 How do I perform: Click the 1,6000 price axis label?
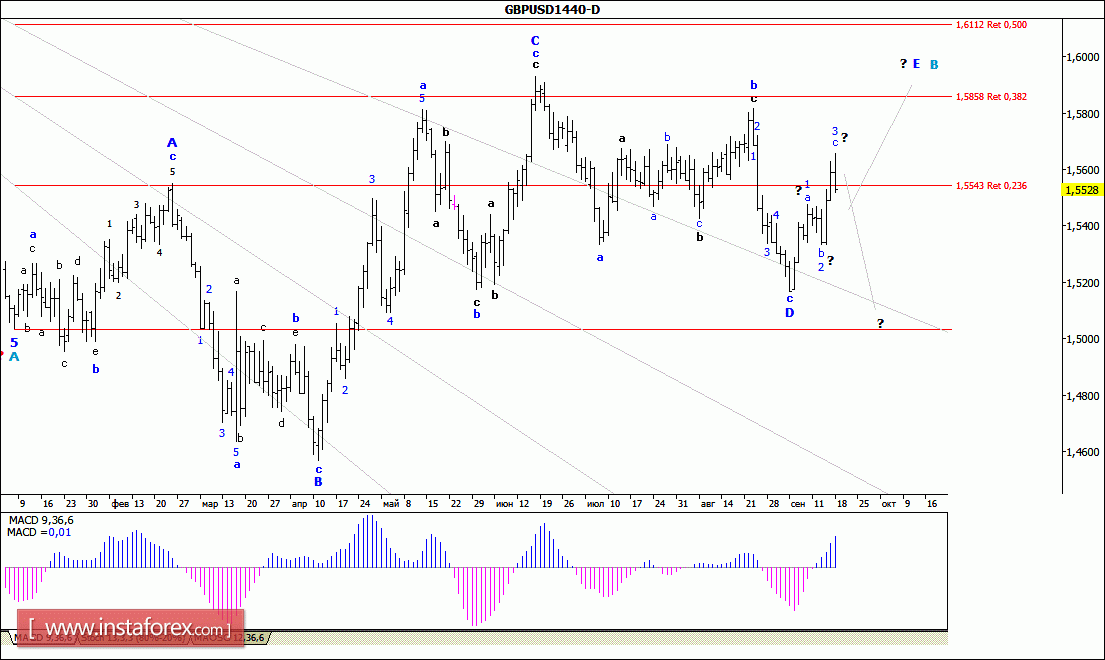pos(1084,57)
